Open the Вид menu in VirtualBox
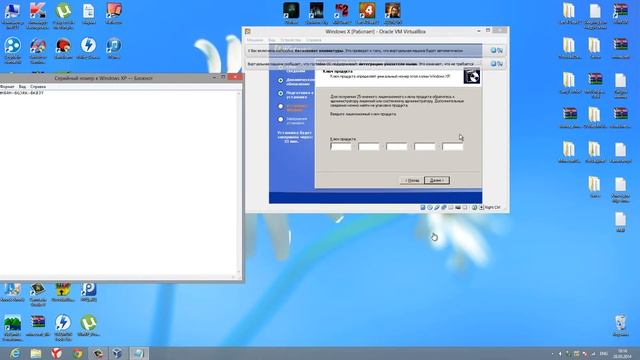Image resolution: width=640 pixels, height=360 pixels. [x=272, y=40]
